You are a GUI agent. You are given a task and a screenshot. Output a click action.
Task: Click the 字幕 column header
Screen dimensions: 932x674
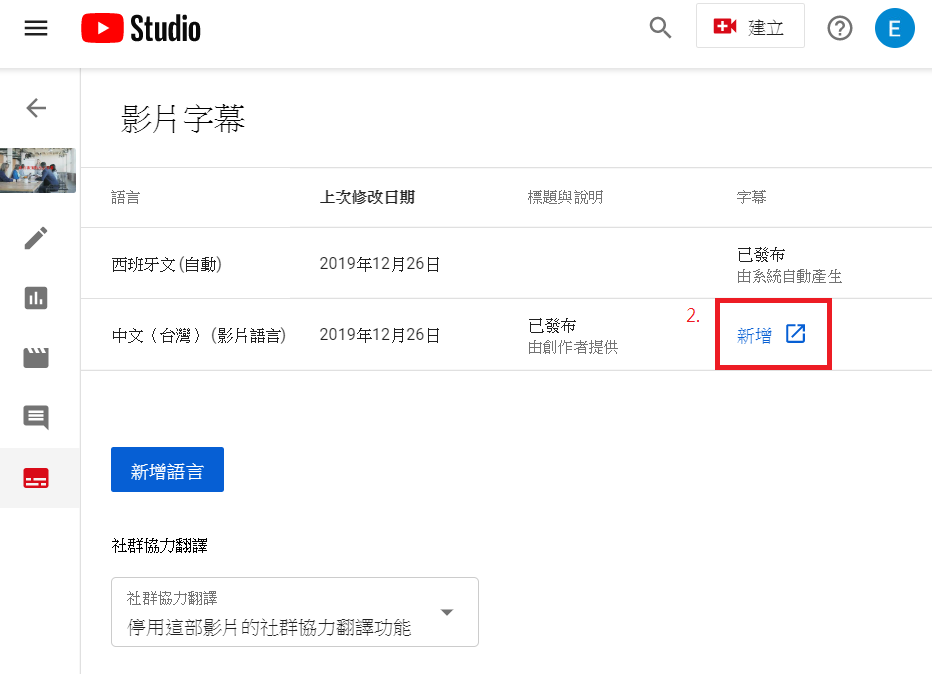751,197
